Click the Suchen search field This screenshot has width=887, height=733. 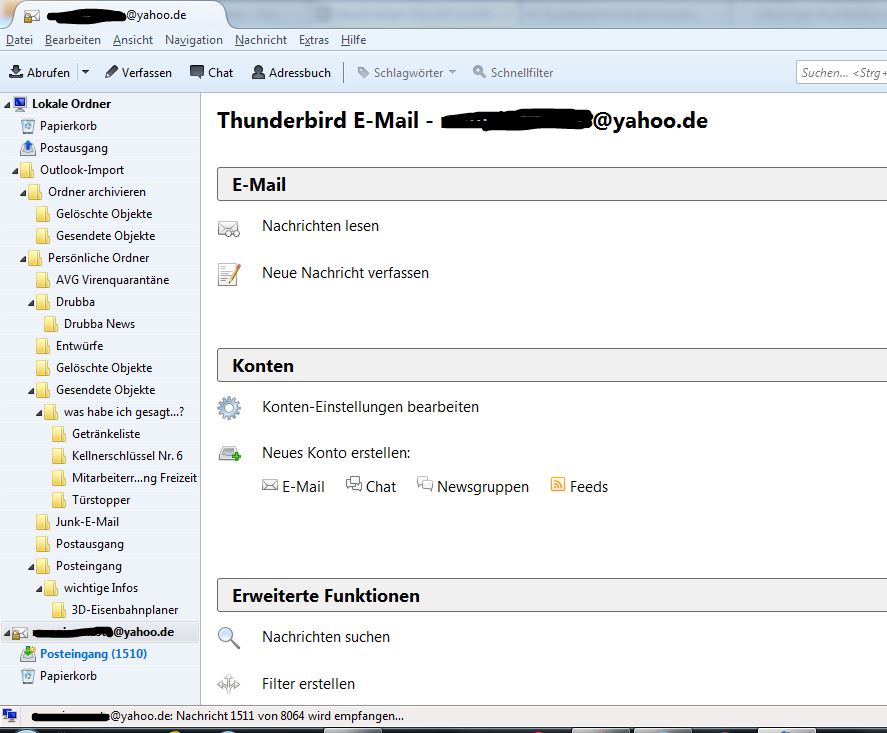click(x=841, y=72)
